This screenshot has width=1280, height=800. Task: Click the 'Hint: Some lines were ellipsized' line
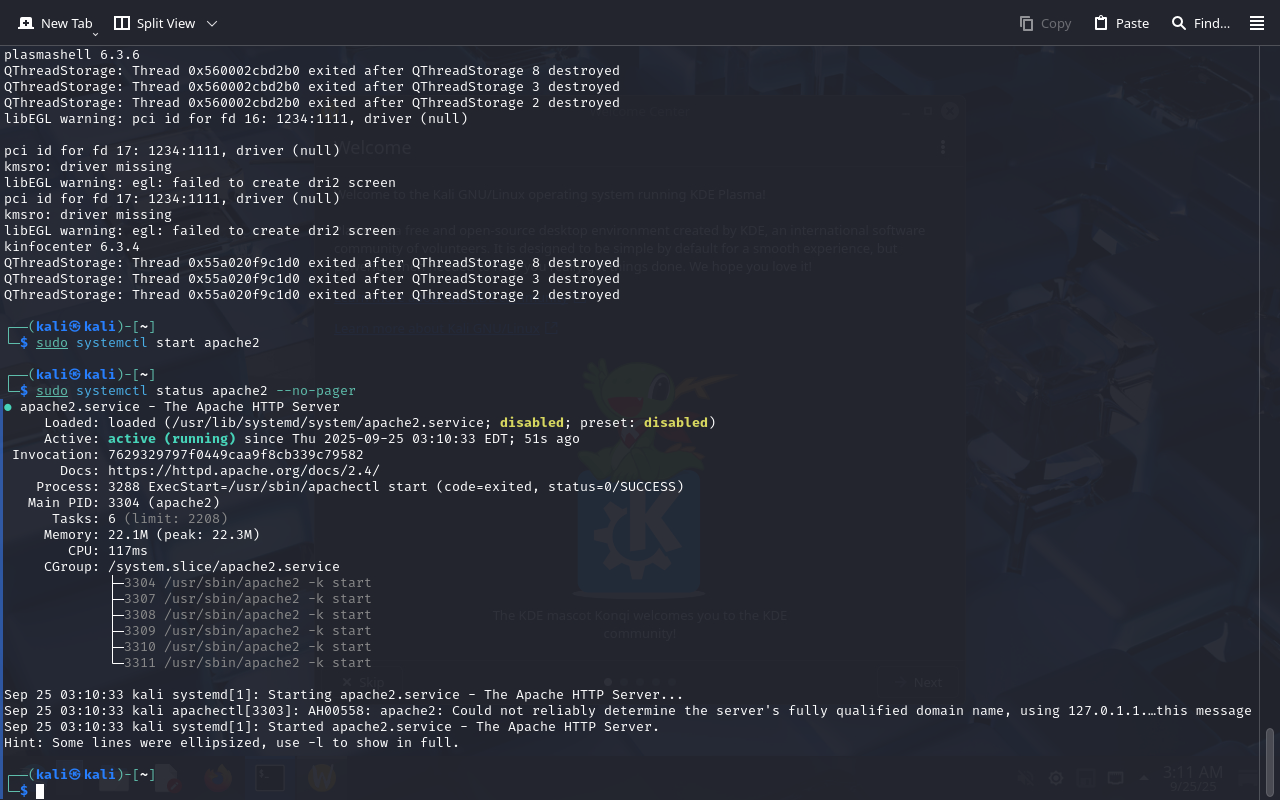pyautogui.click(x=231, y=743)
